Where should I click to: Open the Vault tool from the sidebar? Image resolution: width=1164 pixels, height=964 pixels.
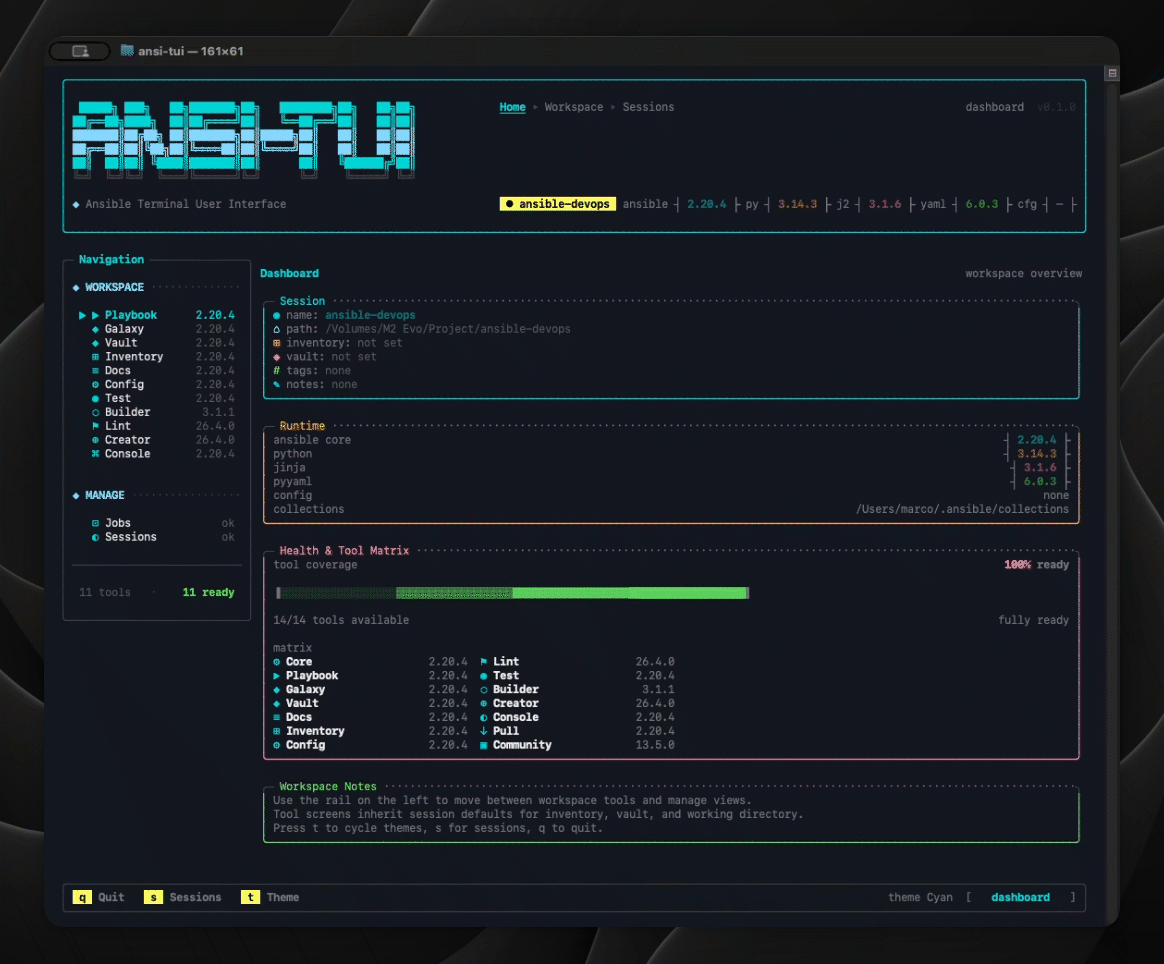pyautogui.click(x=122, y=342)
